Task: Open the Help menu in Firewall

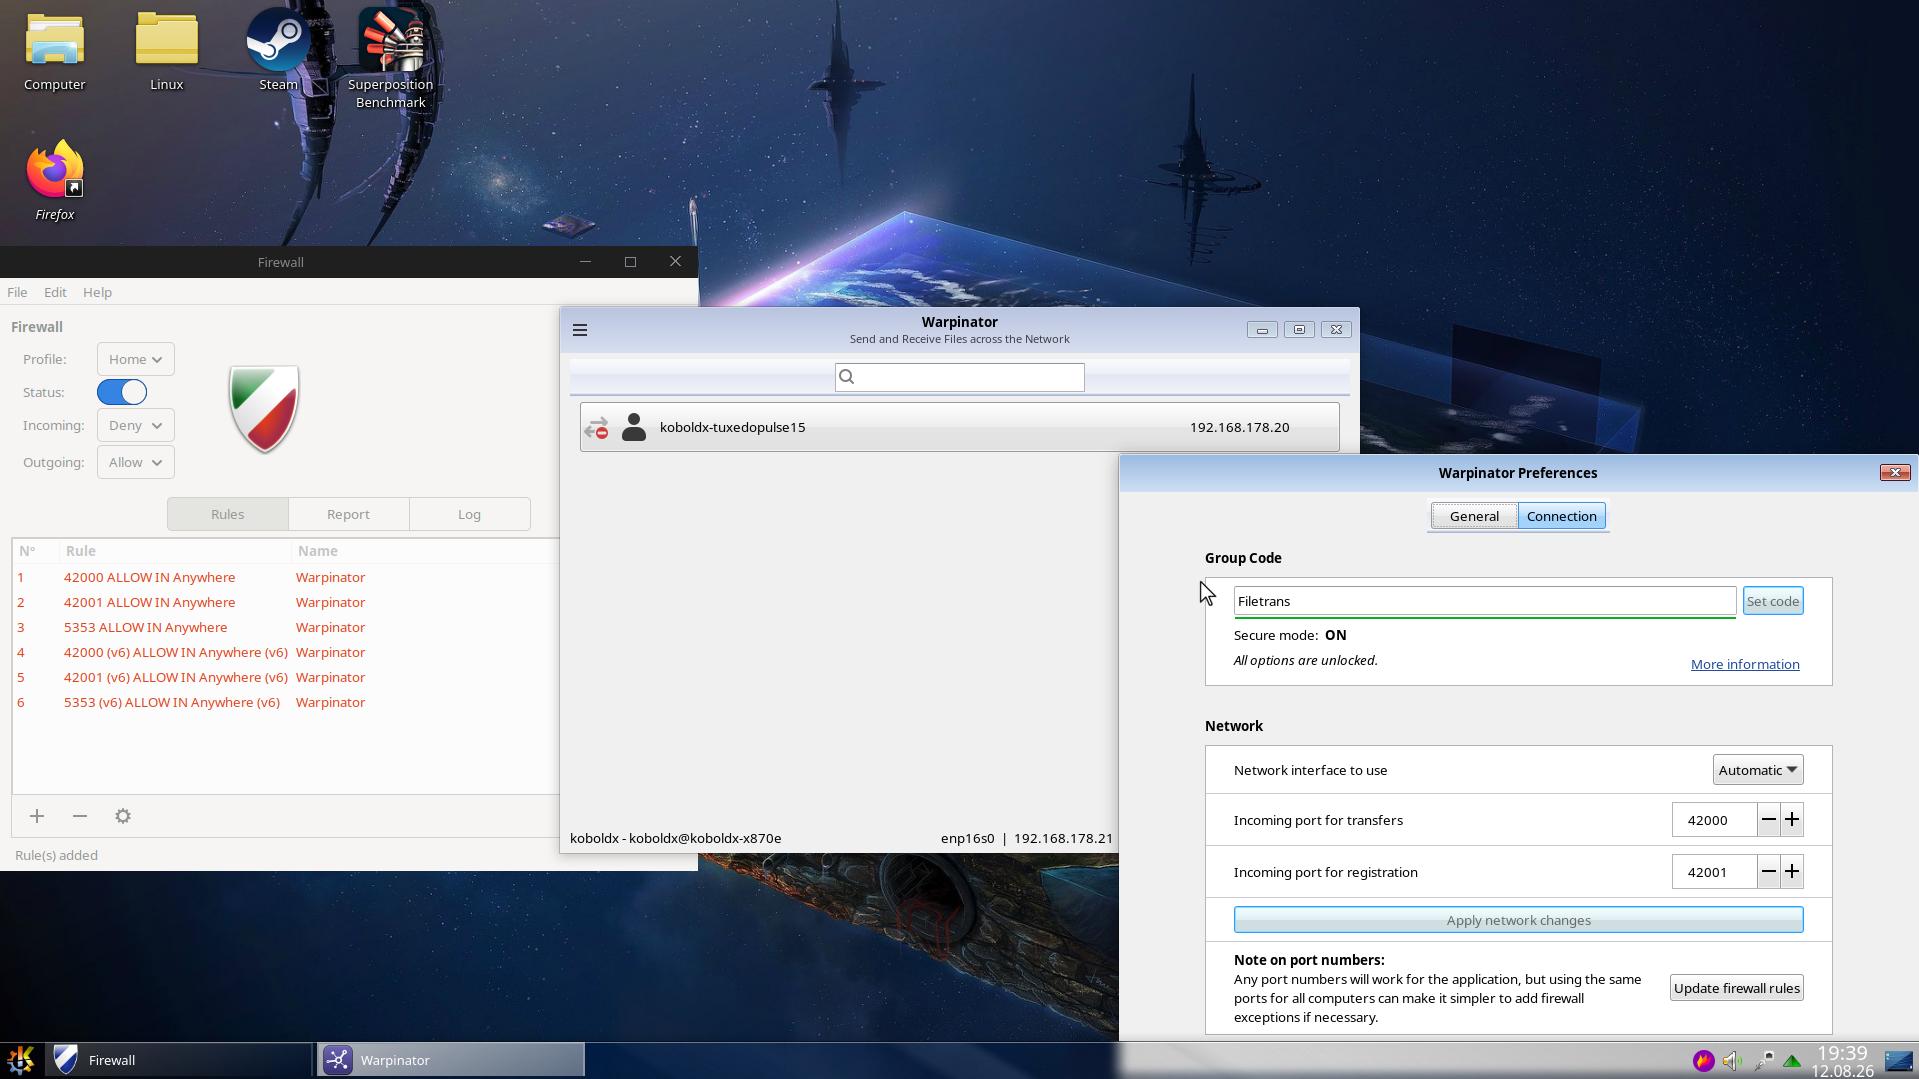Action: (97, 292)
